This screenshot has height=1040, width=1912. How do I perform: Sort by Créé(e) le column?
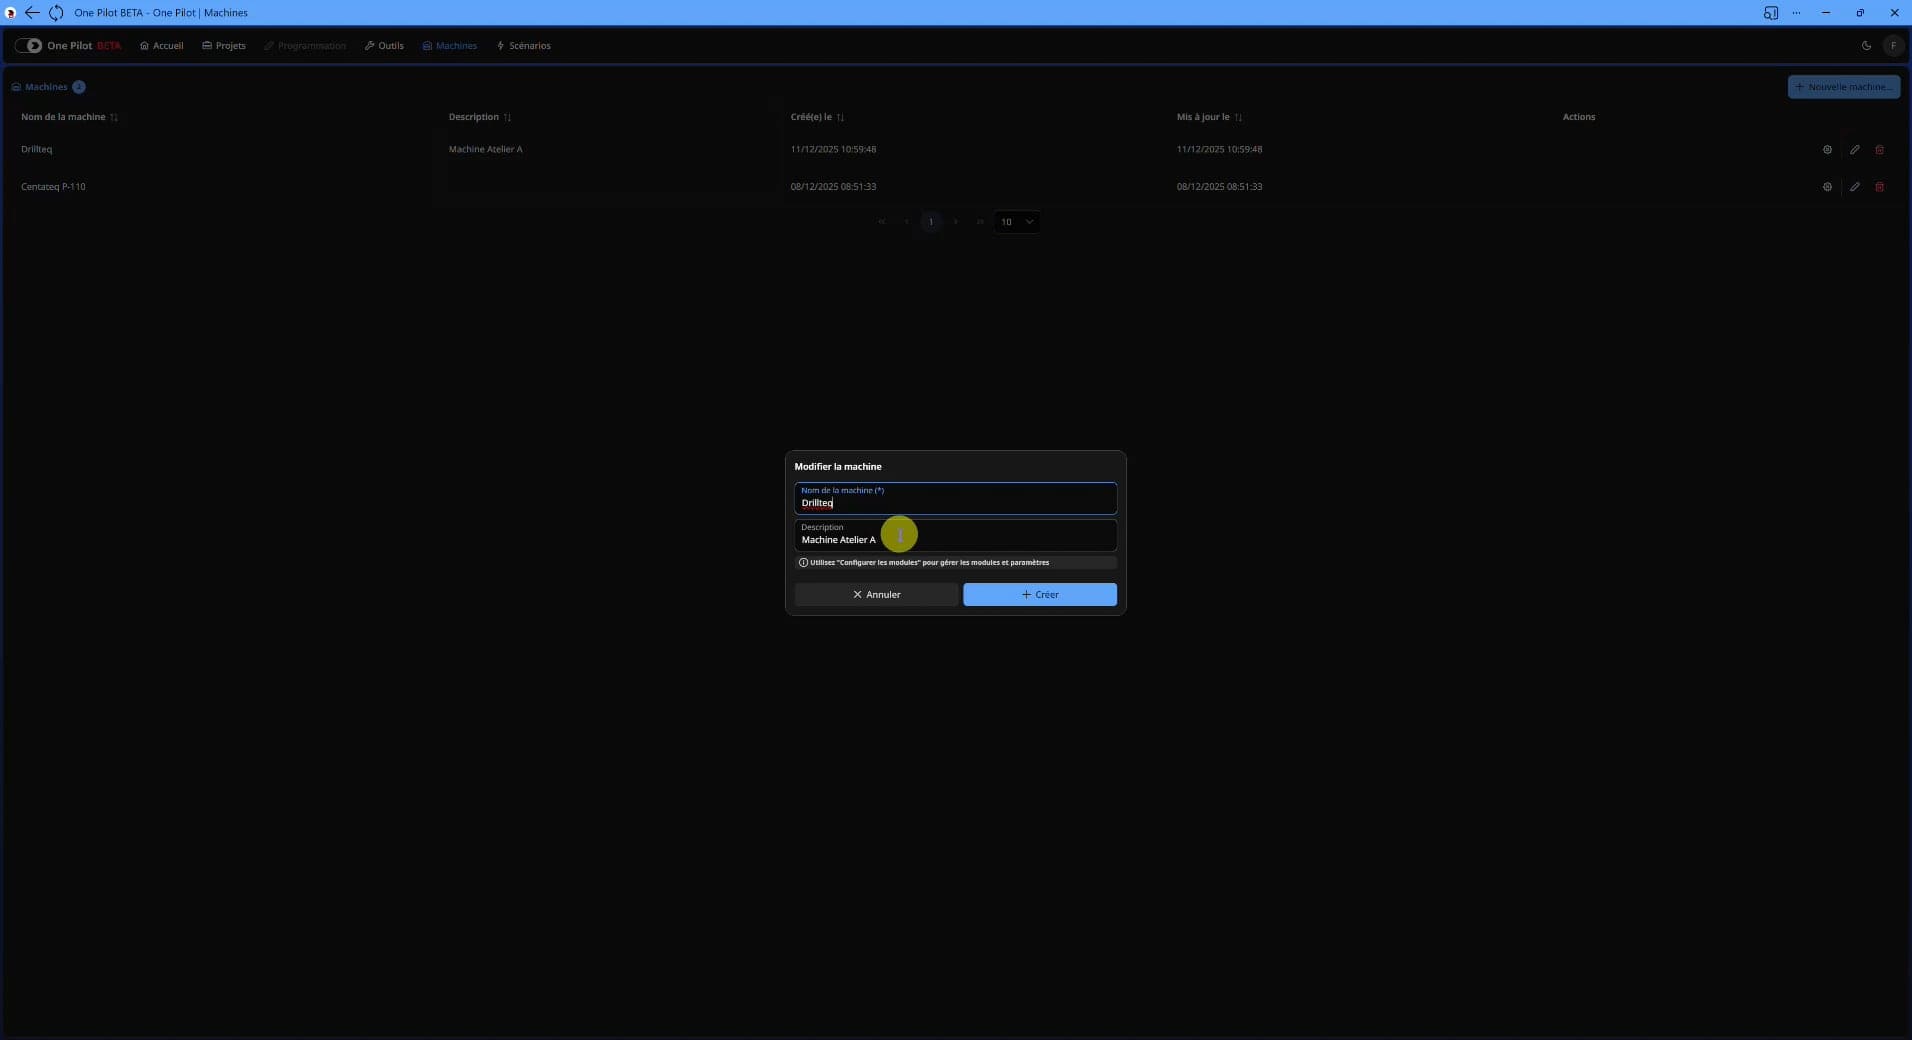click(817, 117)
